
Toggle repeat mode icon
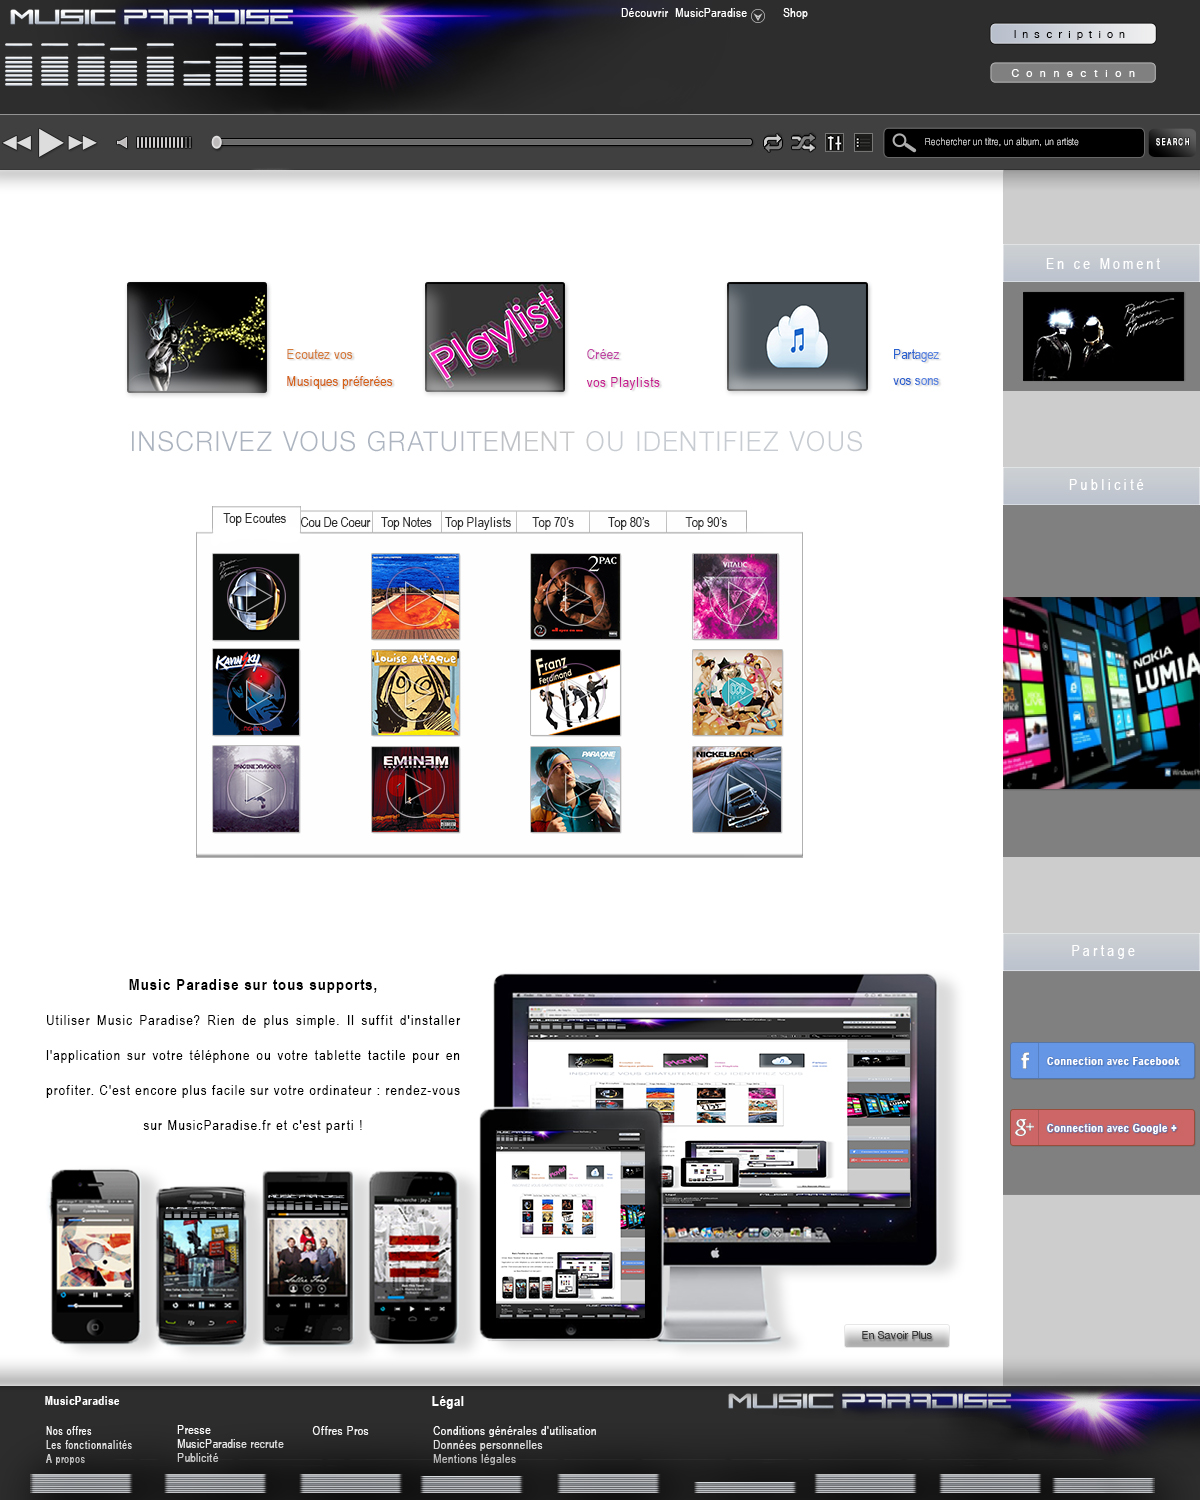point(772,143)
